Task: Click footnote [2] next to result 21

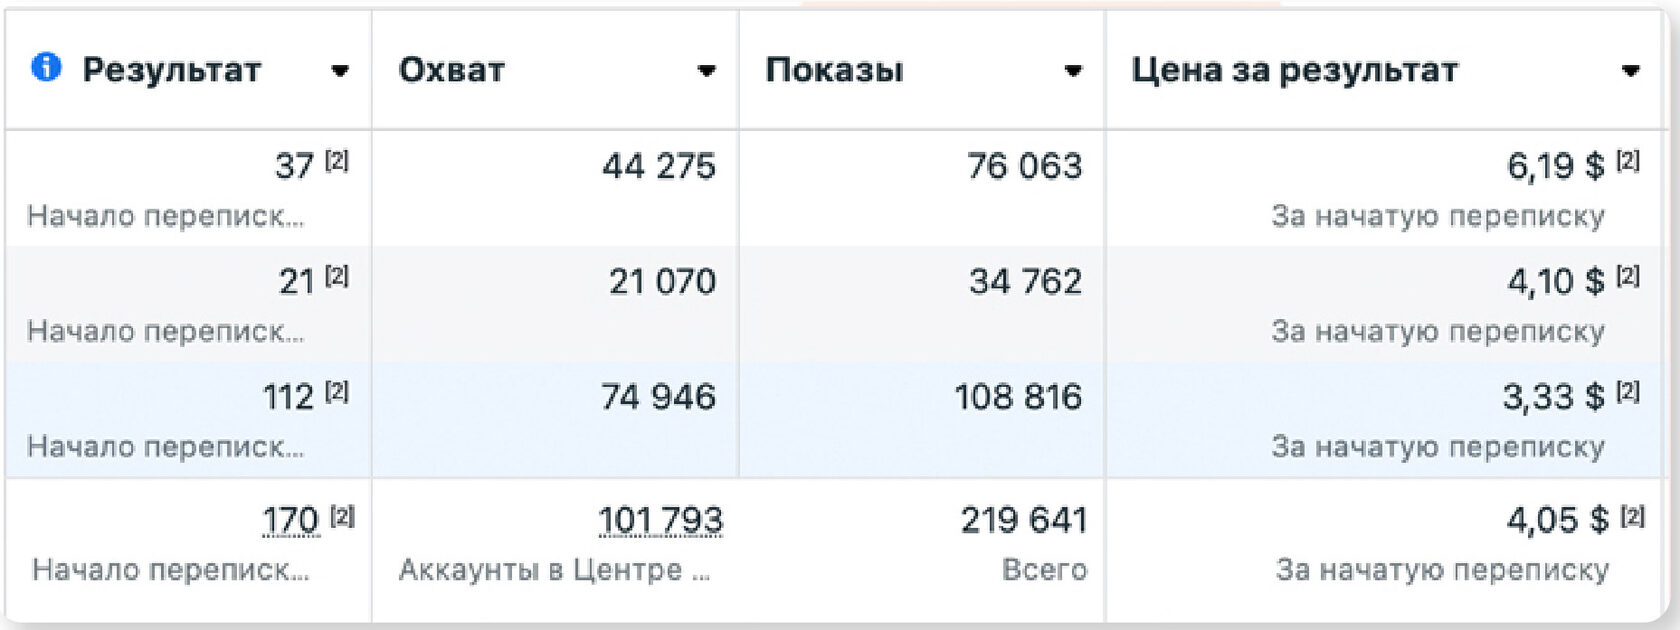Action: point(337,277)
